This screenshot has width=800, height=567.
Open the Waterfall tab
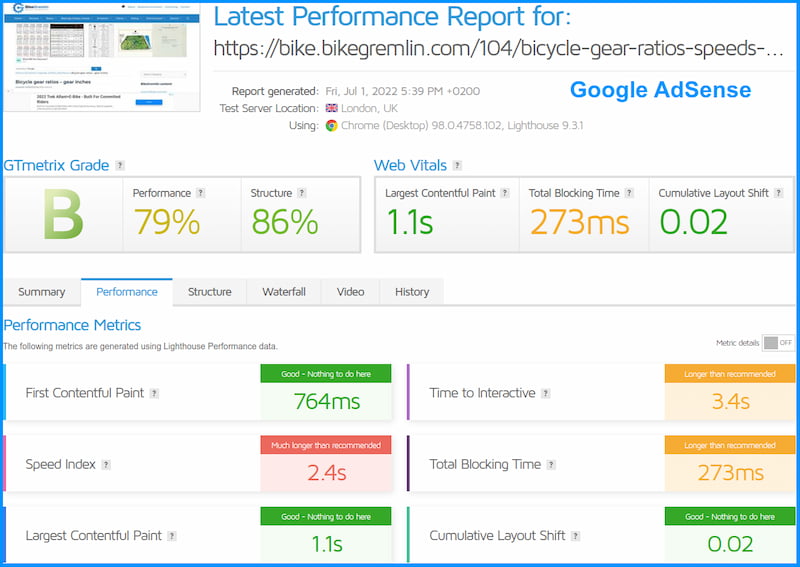pyautogui.click(x=284, y=292)
